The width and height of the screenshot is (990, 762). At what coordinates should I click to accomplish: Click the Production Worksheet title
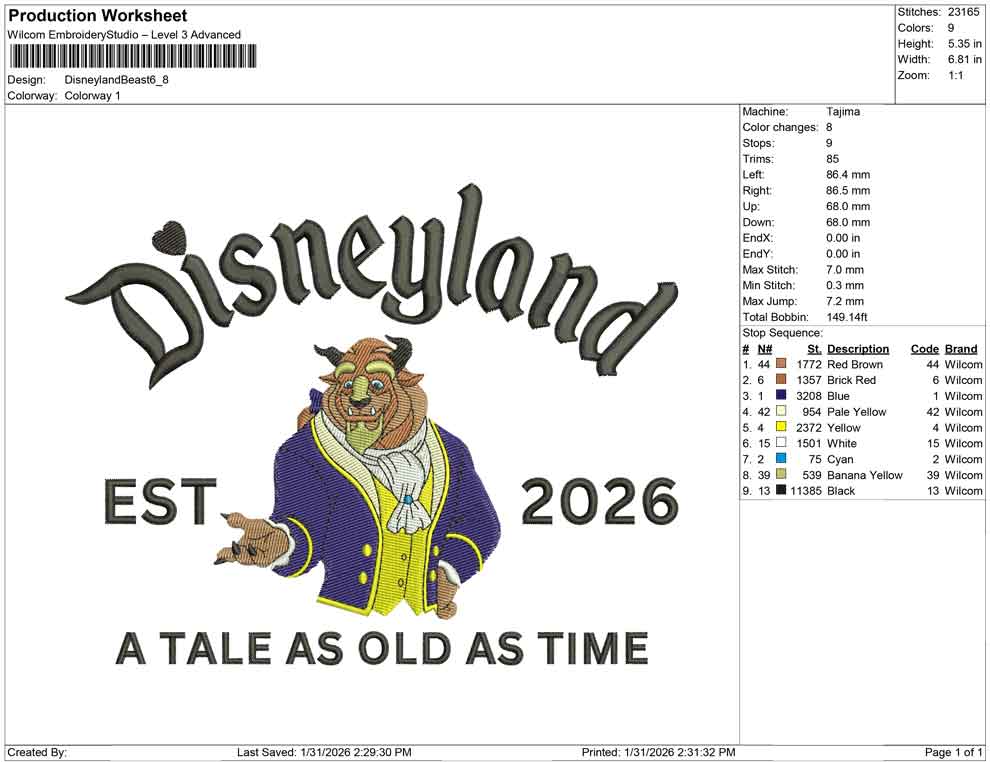[96, 16]
